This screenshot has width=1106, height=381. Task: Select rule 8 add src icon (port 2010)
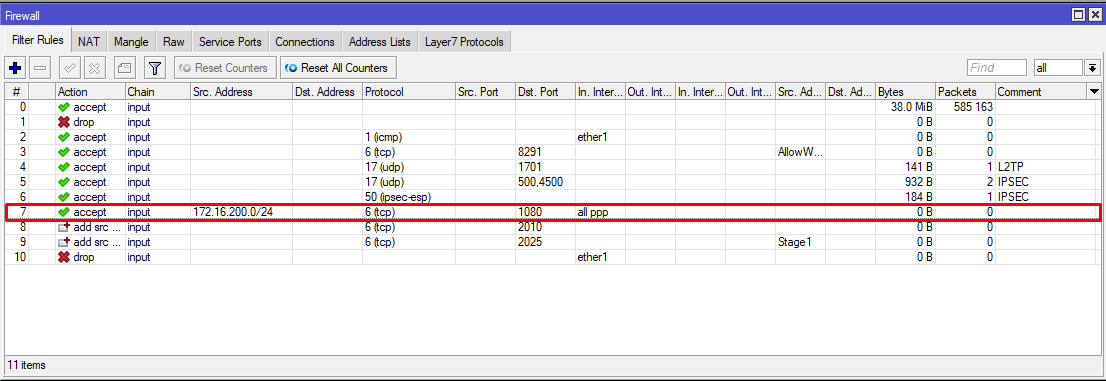tap(64, 227)
